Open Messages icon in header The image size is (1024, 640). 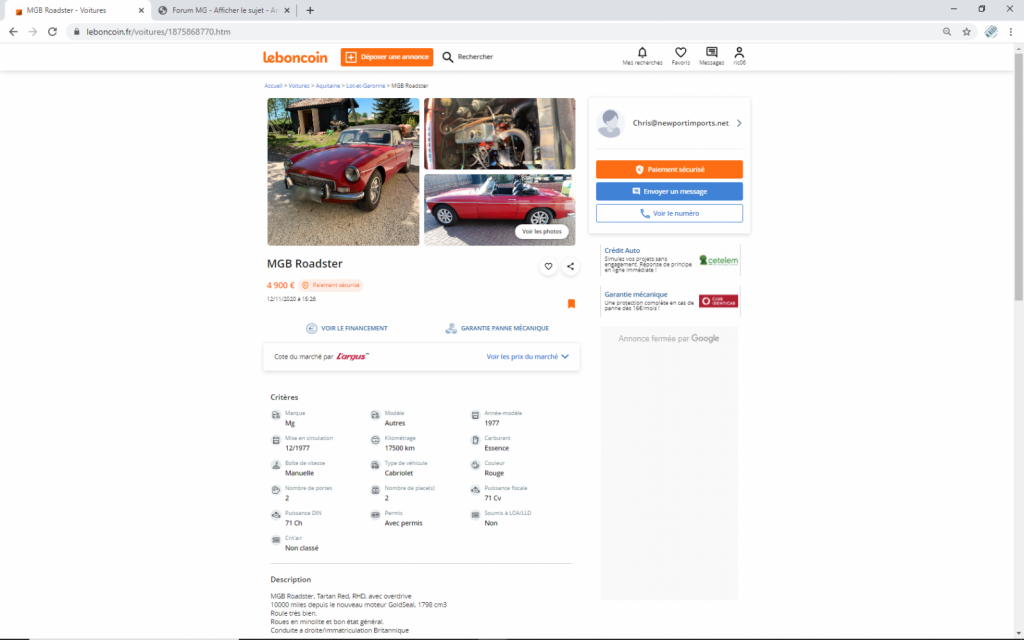pyautogui.click(x=712, y=52)
